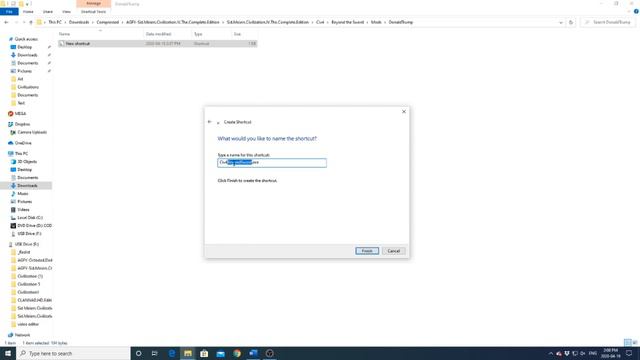Image resolution: width=640 pixels, height=360 pixels.
Task: Click the Manage contextual tab header
Action: pyautogui.click(x=93, y=4)
